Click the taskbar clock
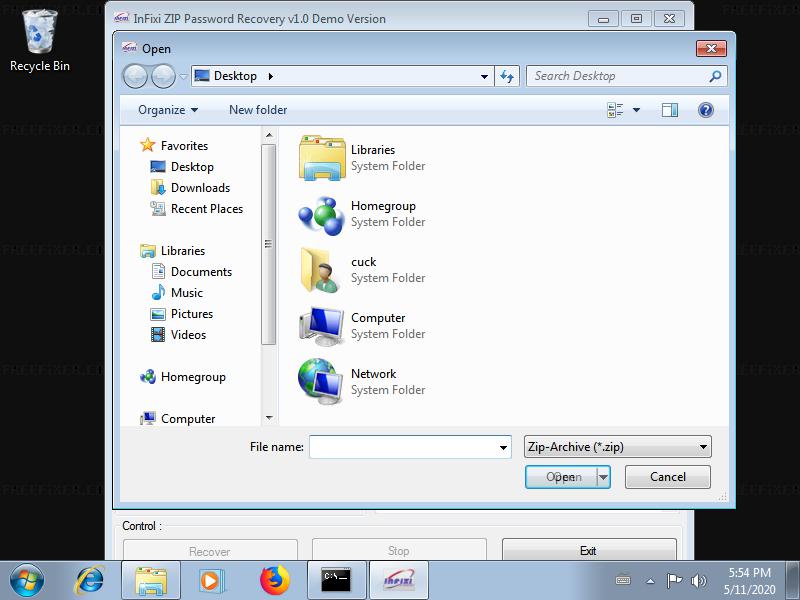800x600 pixels. [x=749, y=581]
